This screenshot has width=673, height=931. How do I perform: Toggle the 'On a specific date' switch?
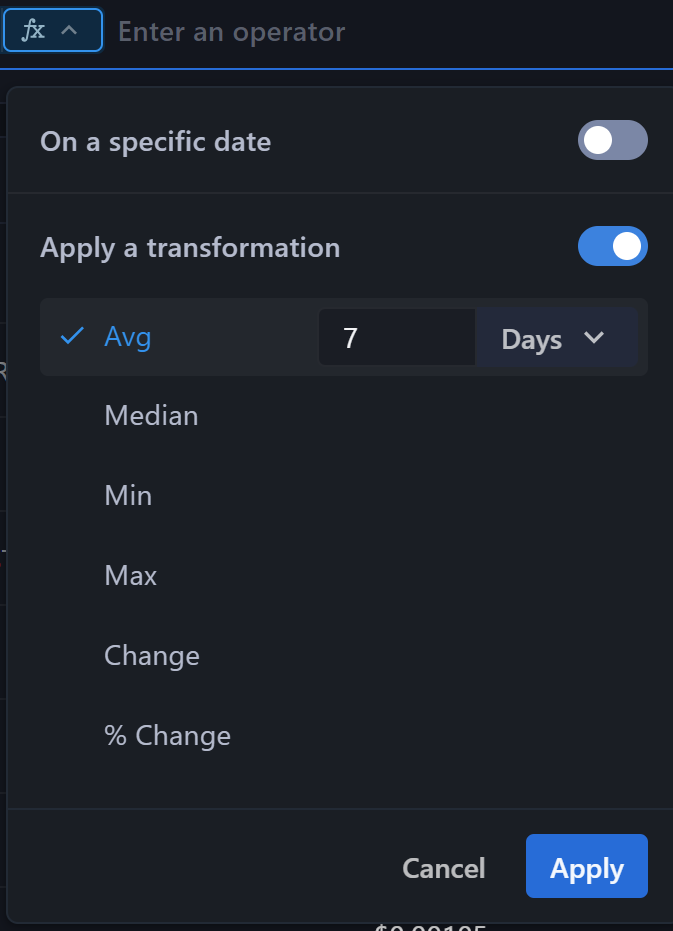(x=612, y=140)
